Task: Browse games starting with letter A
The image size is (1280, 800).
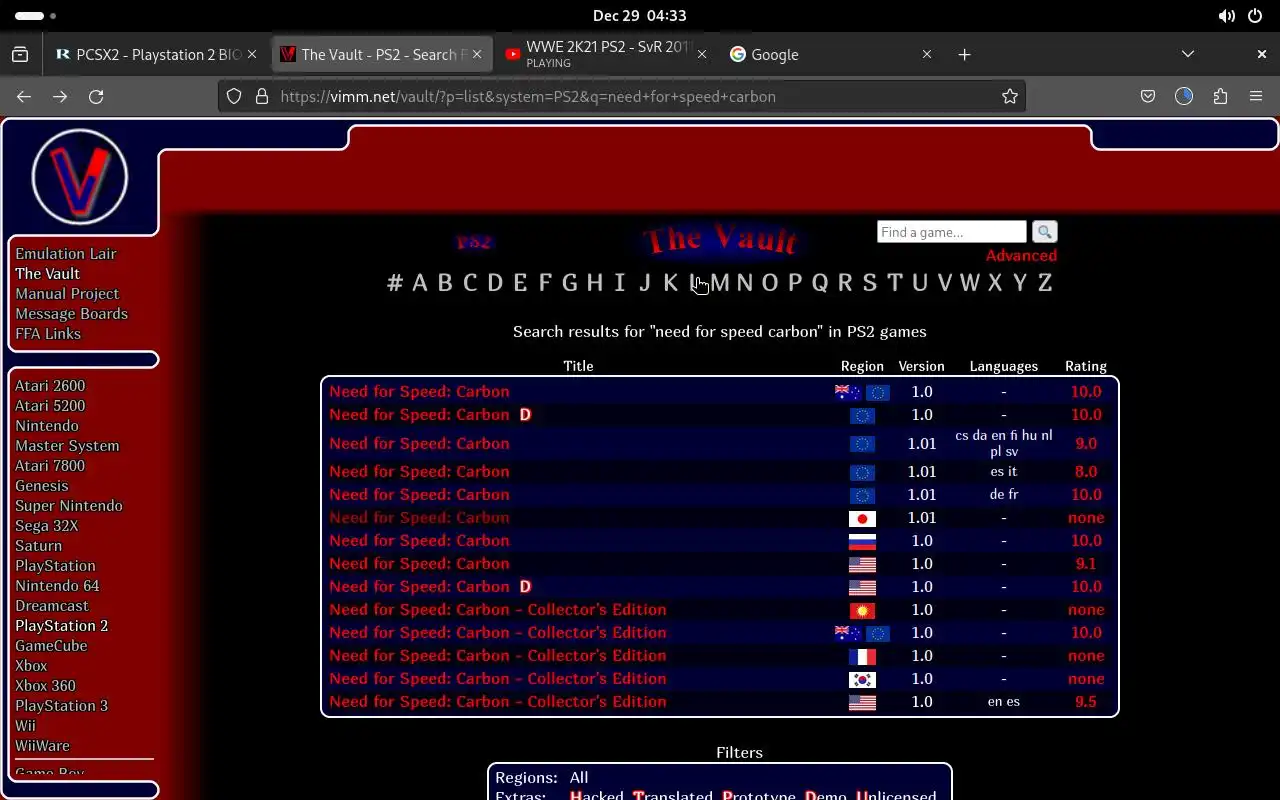Action: tap(419, 282)
